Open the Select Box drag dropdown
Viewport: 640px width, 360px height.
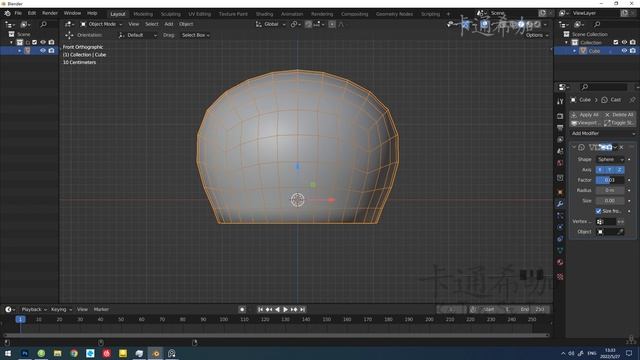click(196, 35)
